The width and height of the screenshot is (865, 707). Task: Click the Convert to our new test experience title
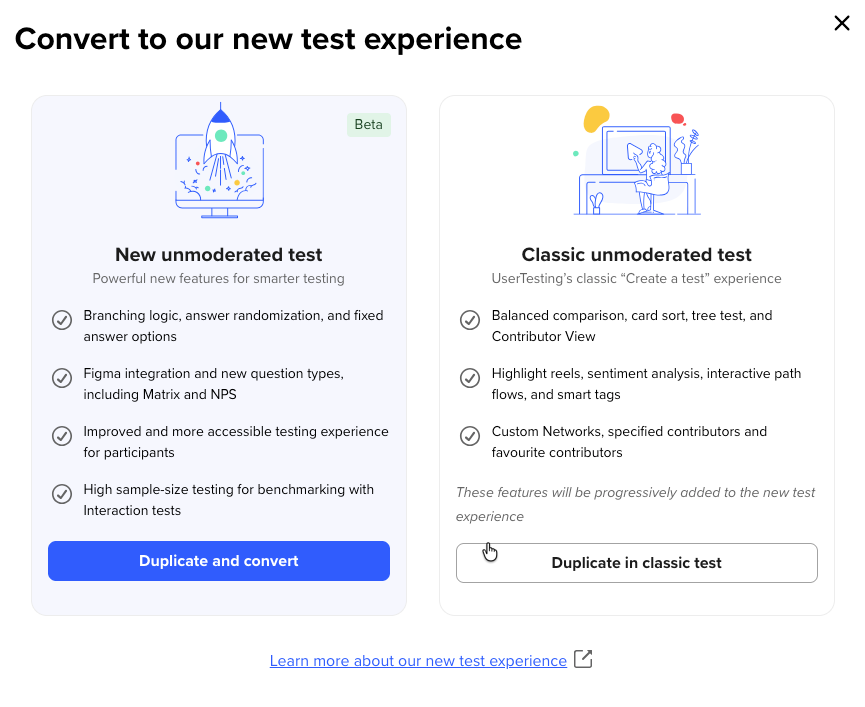(x=268, y=39)
